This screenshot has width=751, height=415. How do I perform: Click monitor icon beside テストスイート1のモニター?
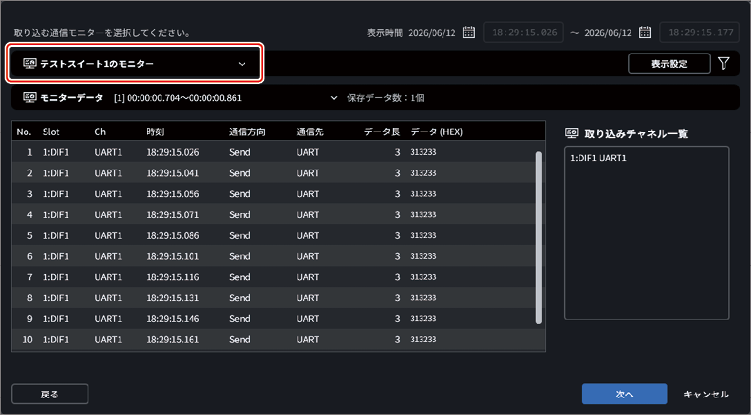30,63
